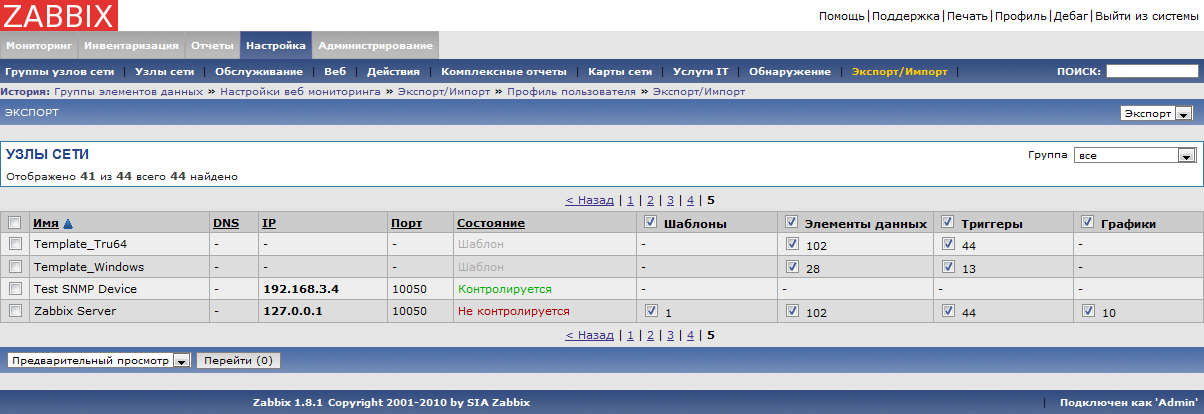The image size is (1204, 414).
Task: Open the Группа dropdown showing все
Action: click(1135, 156)
